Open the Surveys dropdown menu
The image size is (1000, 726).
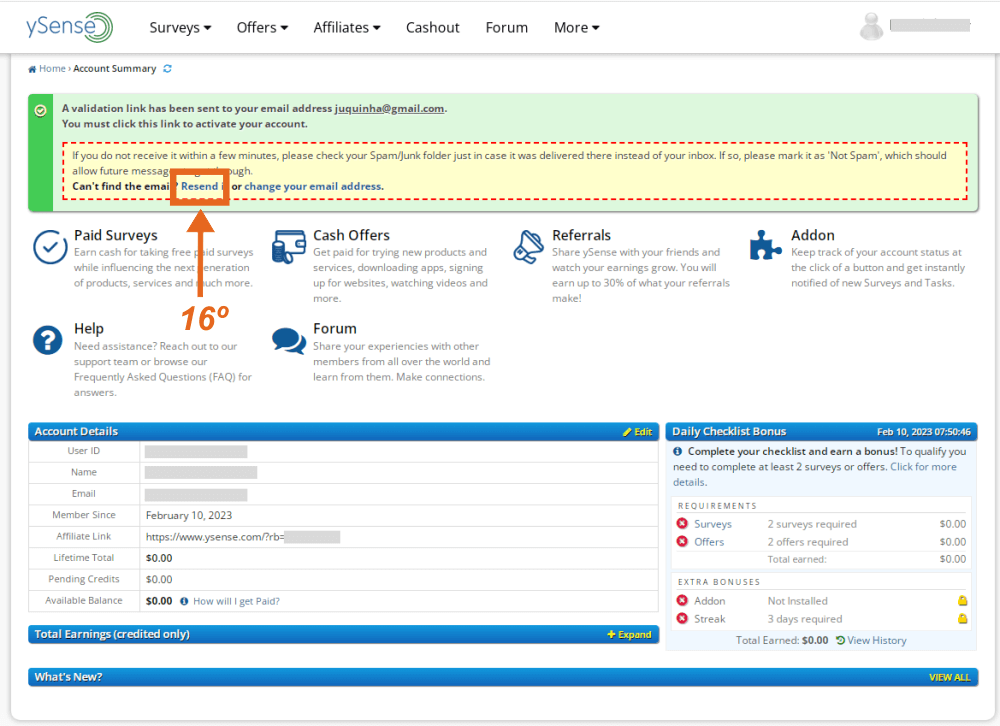tap(180, 27)
